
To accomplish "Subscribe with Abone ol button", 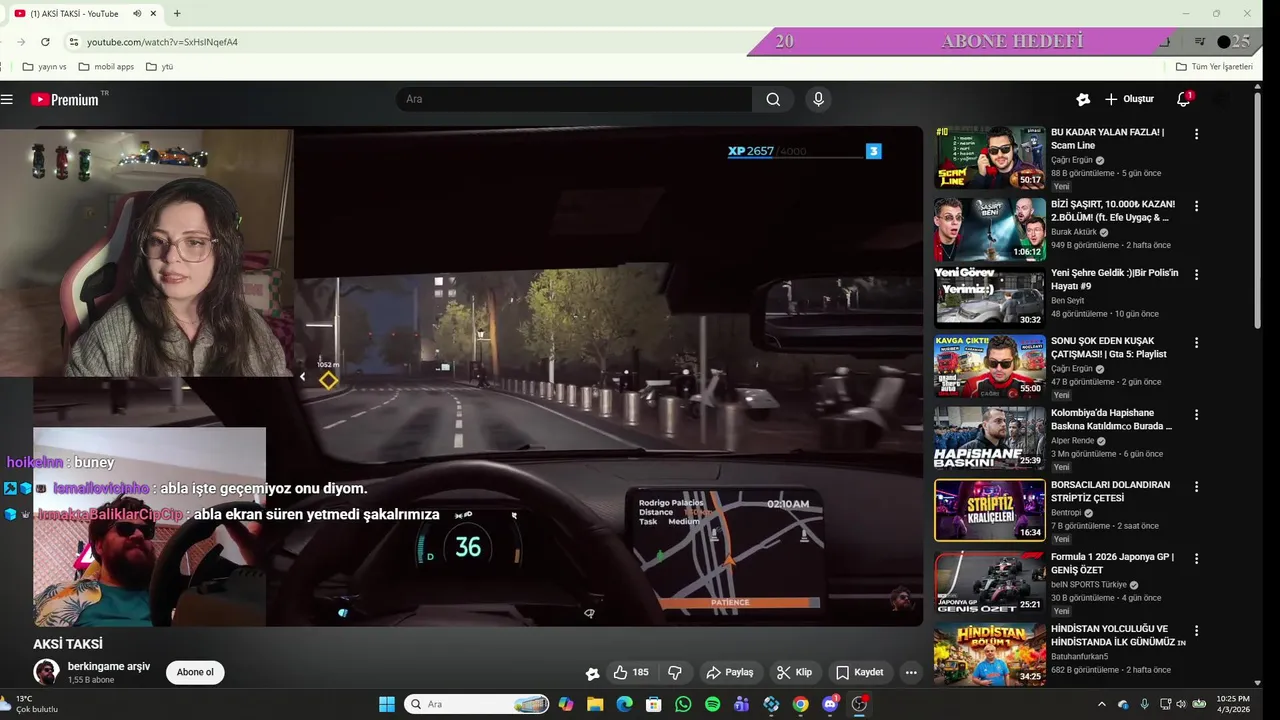I will [195, 672].
